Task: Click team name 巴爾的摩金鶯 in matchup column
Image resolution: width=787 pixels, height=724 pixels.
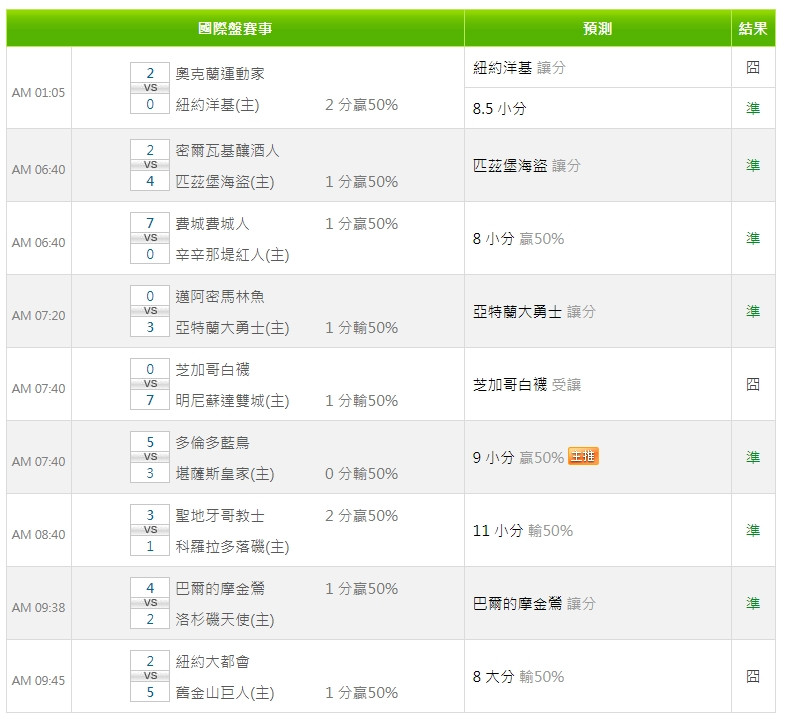Action: (220, 588)
